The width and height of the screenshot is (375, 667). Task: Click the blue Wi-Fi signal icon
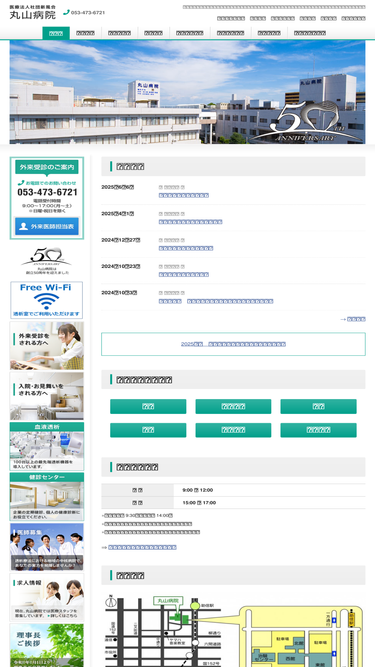point(47,301)
